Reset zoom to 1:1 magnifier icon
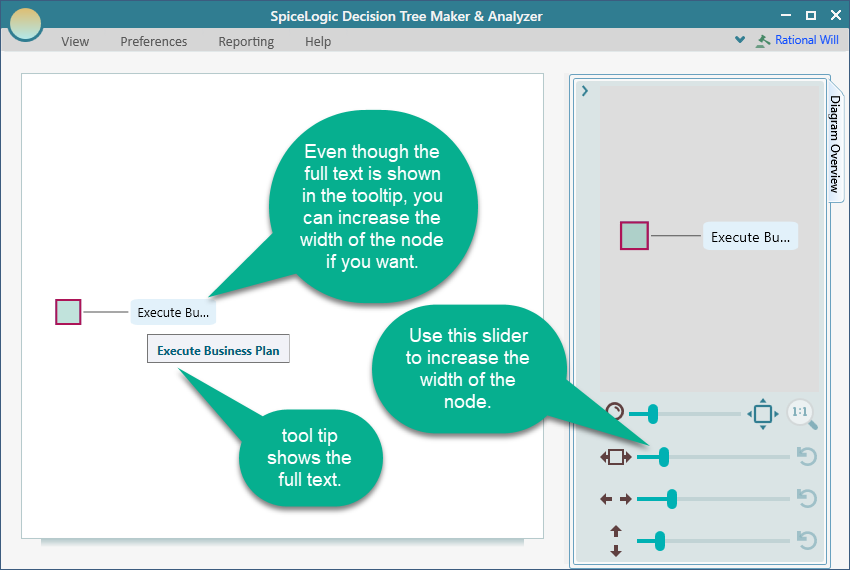Image resolution: width=850 pixels, height=570 pixels. pos(801,413)
